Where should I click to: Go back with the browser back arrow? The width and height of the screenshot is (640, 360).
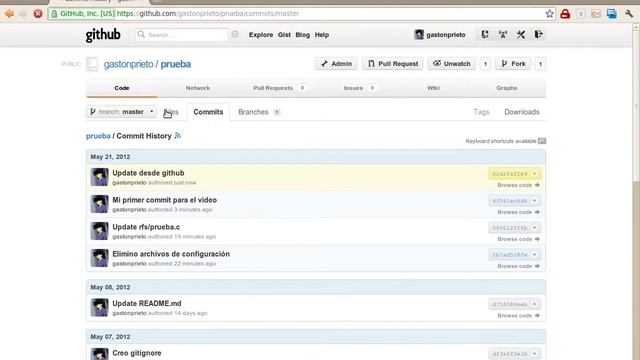(x=9, y=13)
